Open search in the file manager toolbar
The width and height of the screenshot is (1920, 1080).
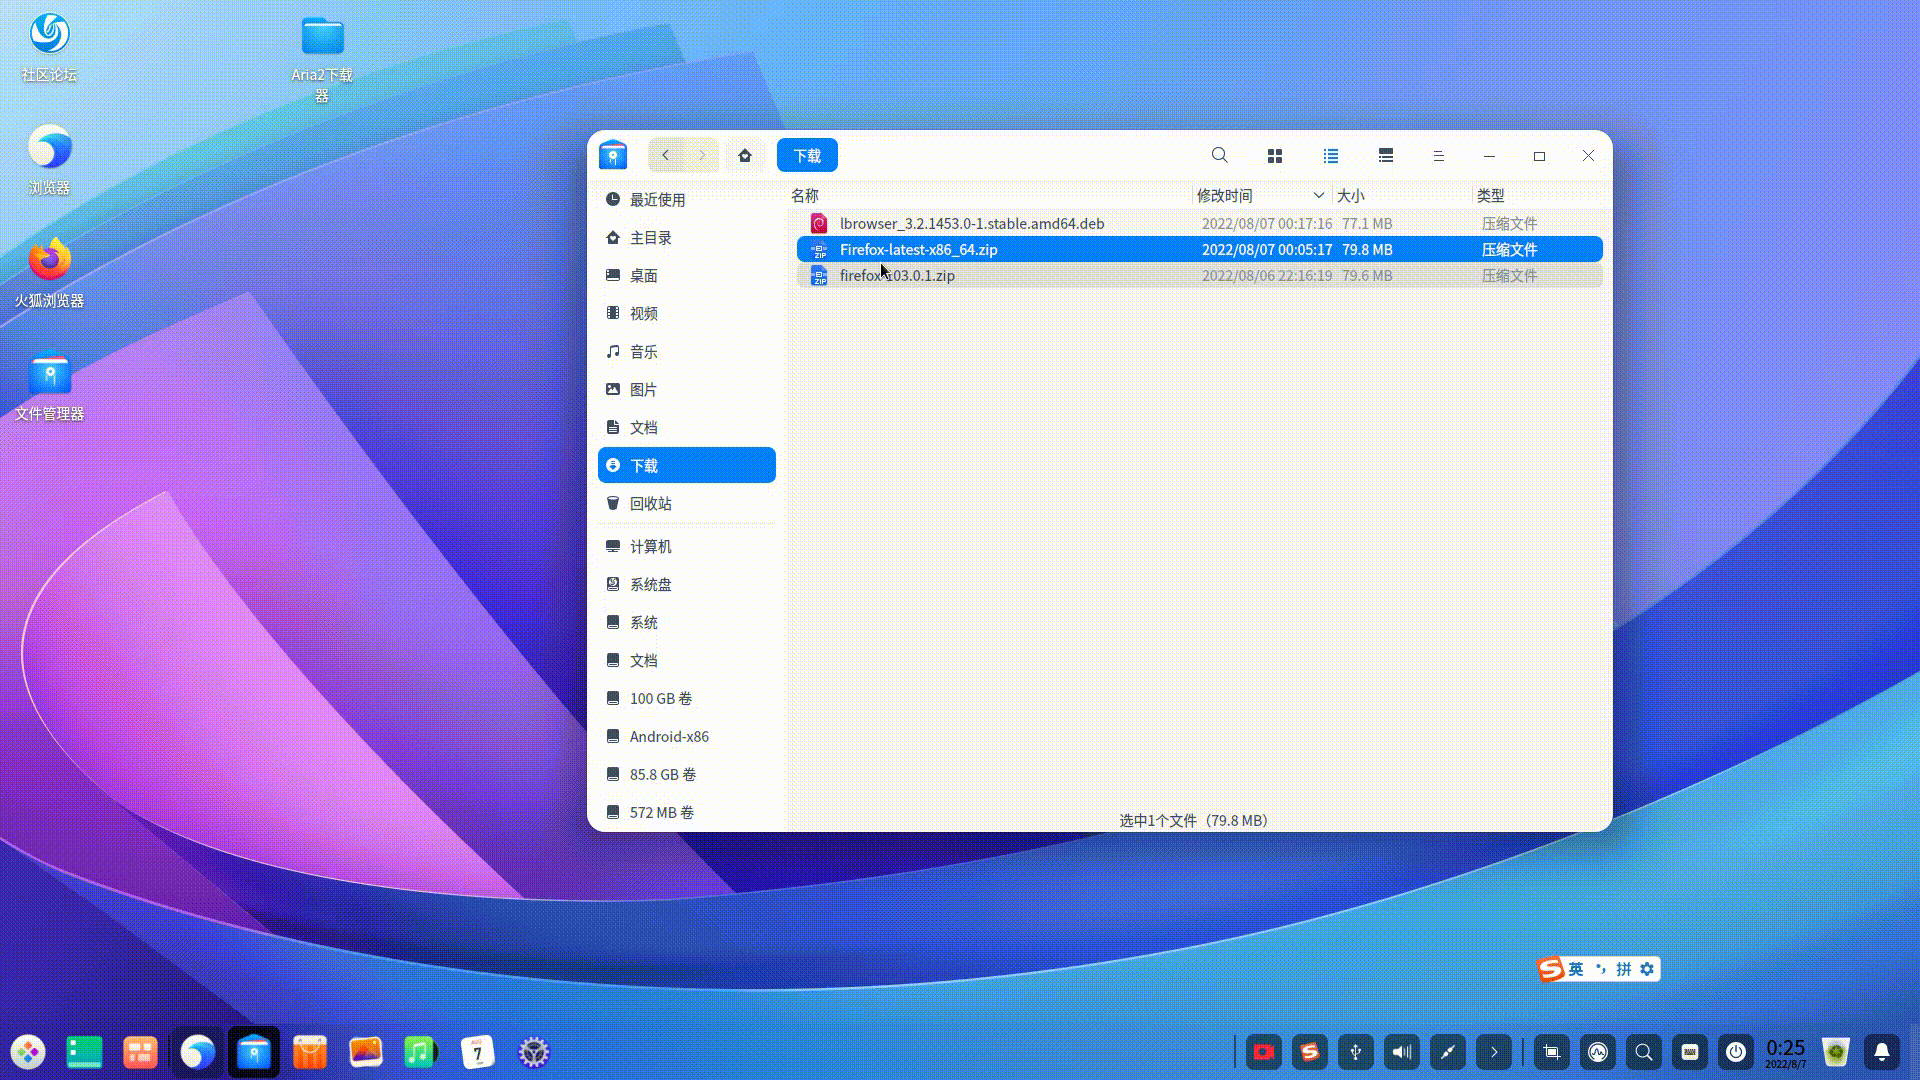[x=1219, y=155]
